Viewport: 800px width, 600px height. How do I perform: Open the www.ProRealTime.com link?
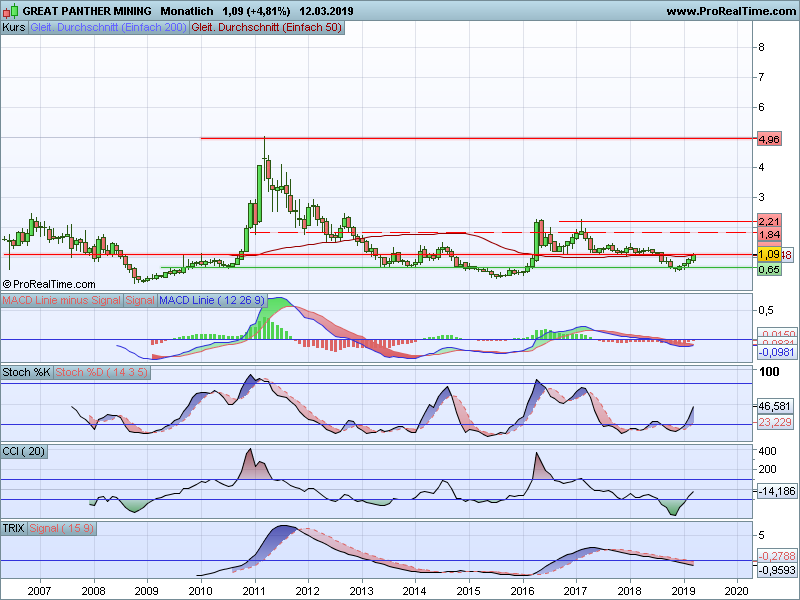[729, 11]
